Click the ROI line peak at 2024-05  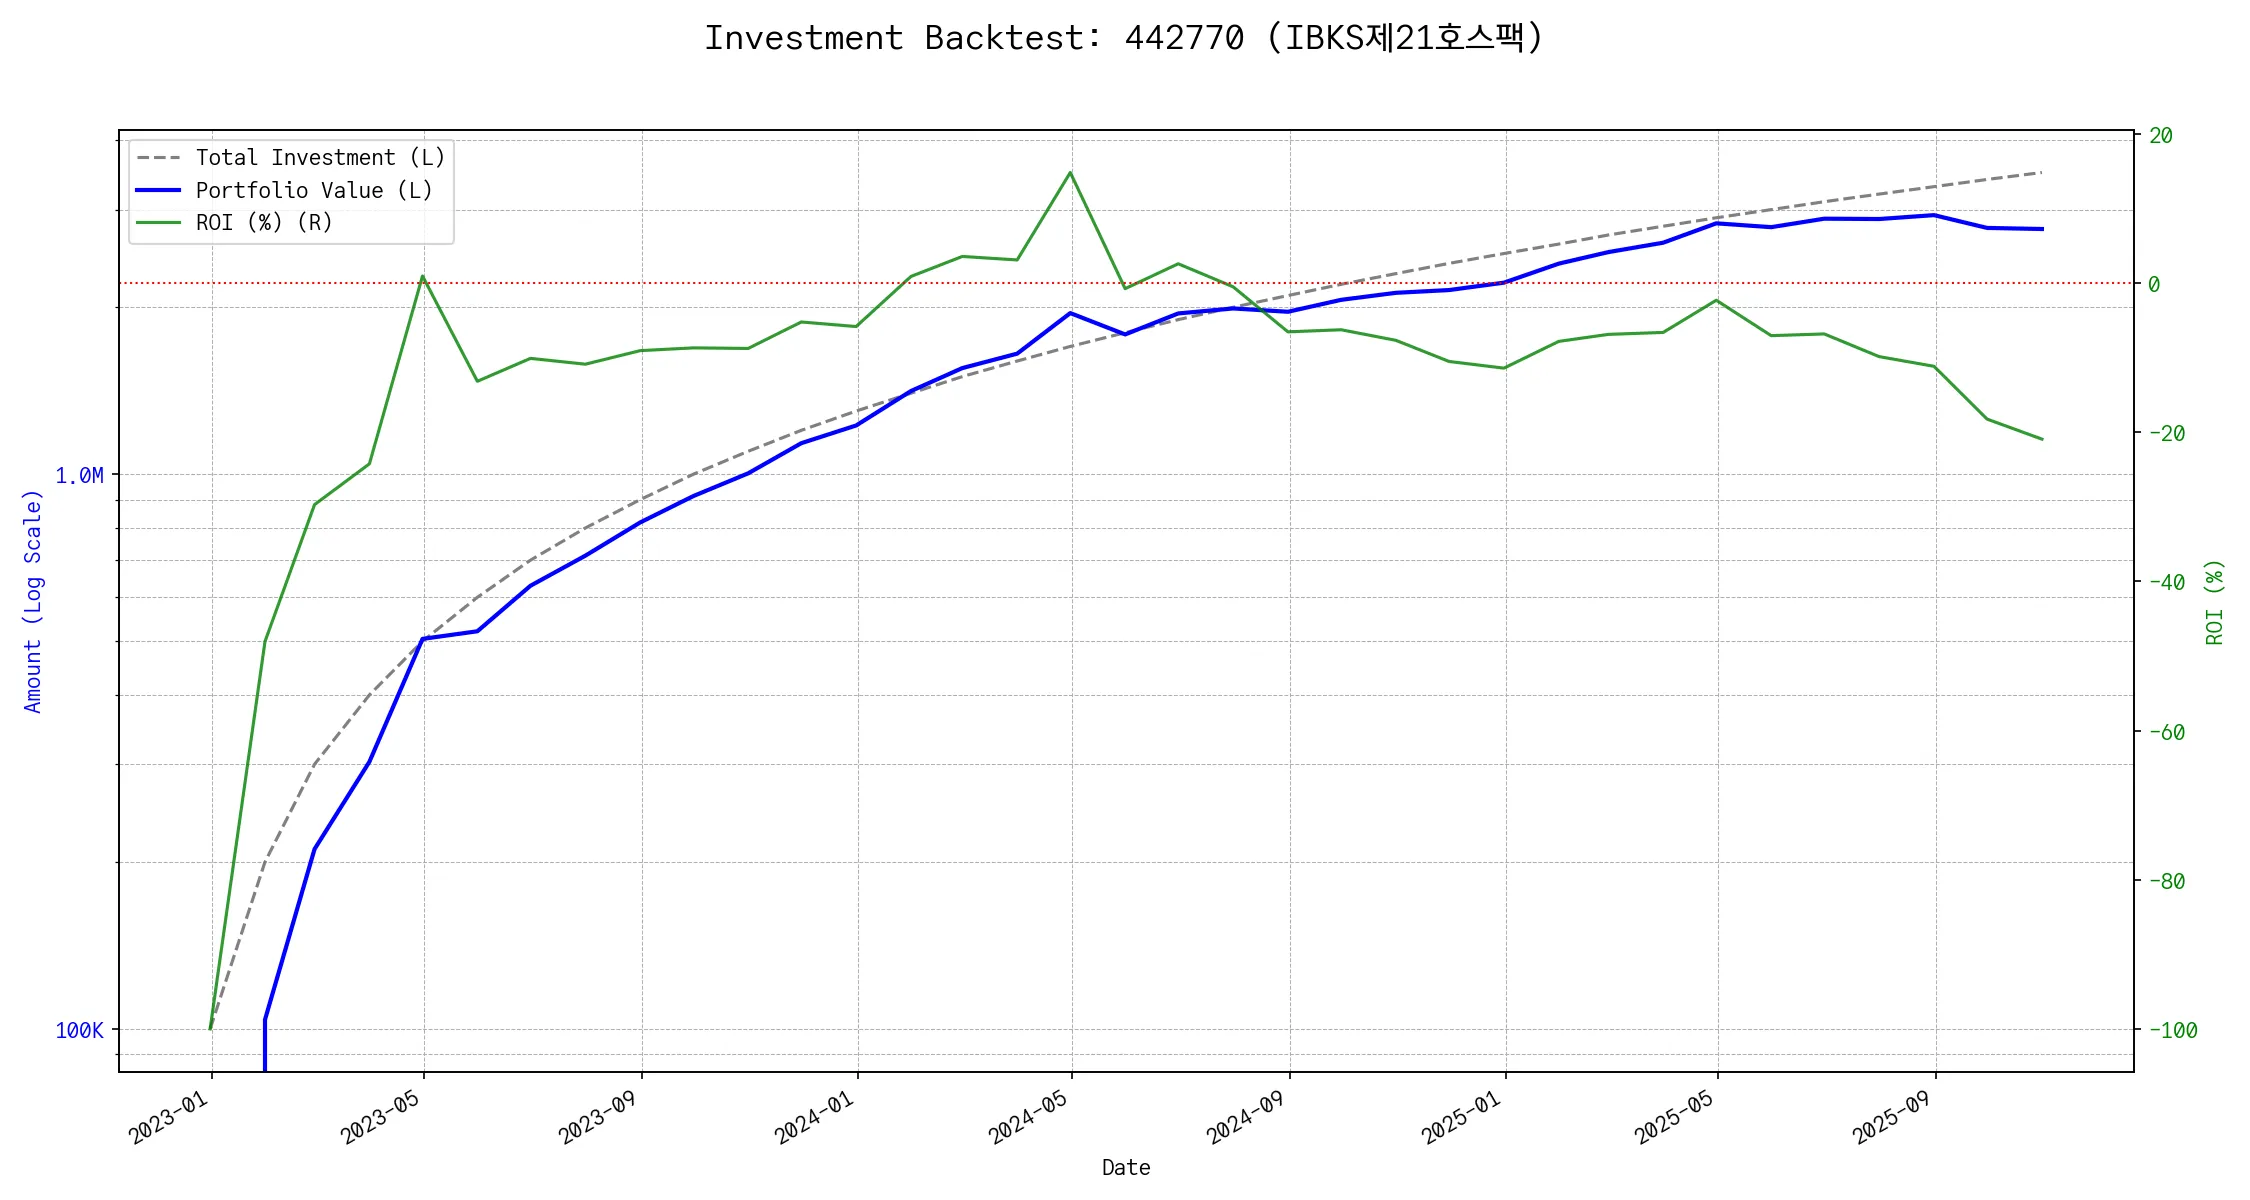pyautogui.click(x=1071, y=172)
